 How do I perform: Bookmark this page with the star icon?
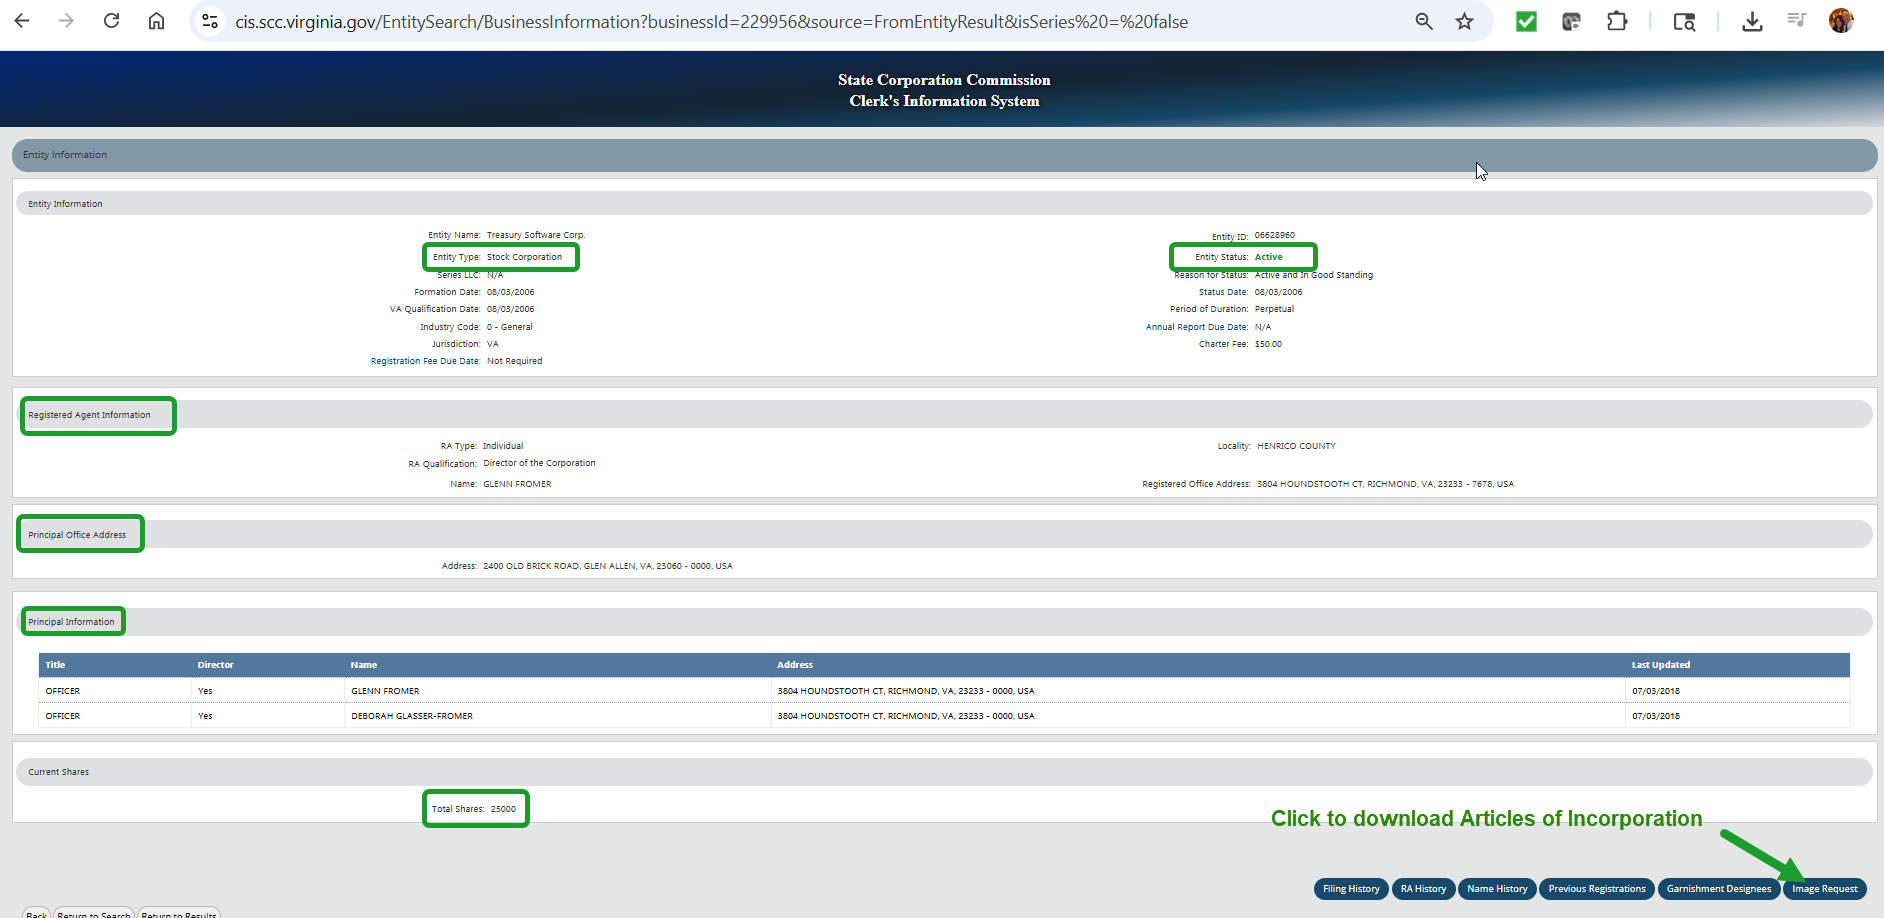[x=1464, y=21]
